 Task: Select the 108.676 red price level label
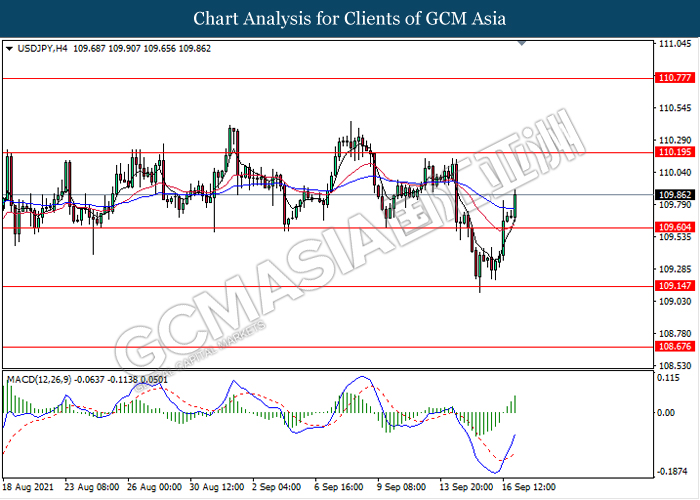point(675,346)
